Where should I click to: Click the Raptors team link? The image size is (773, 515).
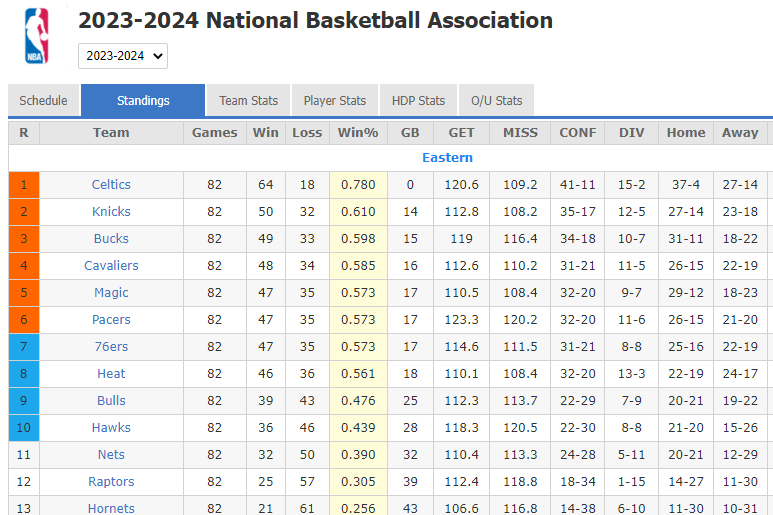click(111, 482)
